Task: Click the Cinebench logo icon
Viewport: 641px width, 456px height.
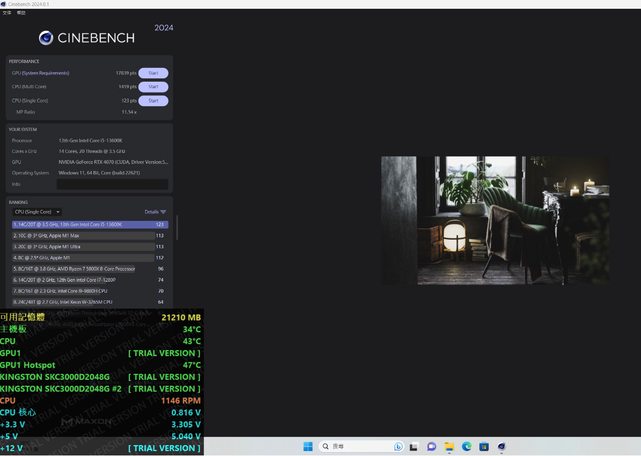Action: 46,38
